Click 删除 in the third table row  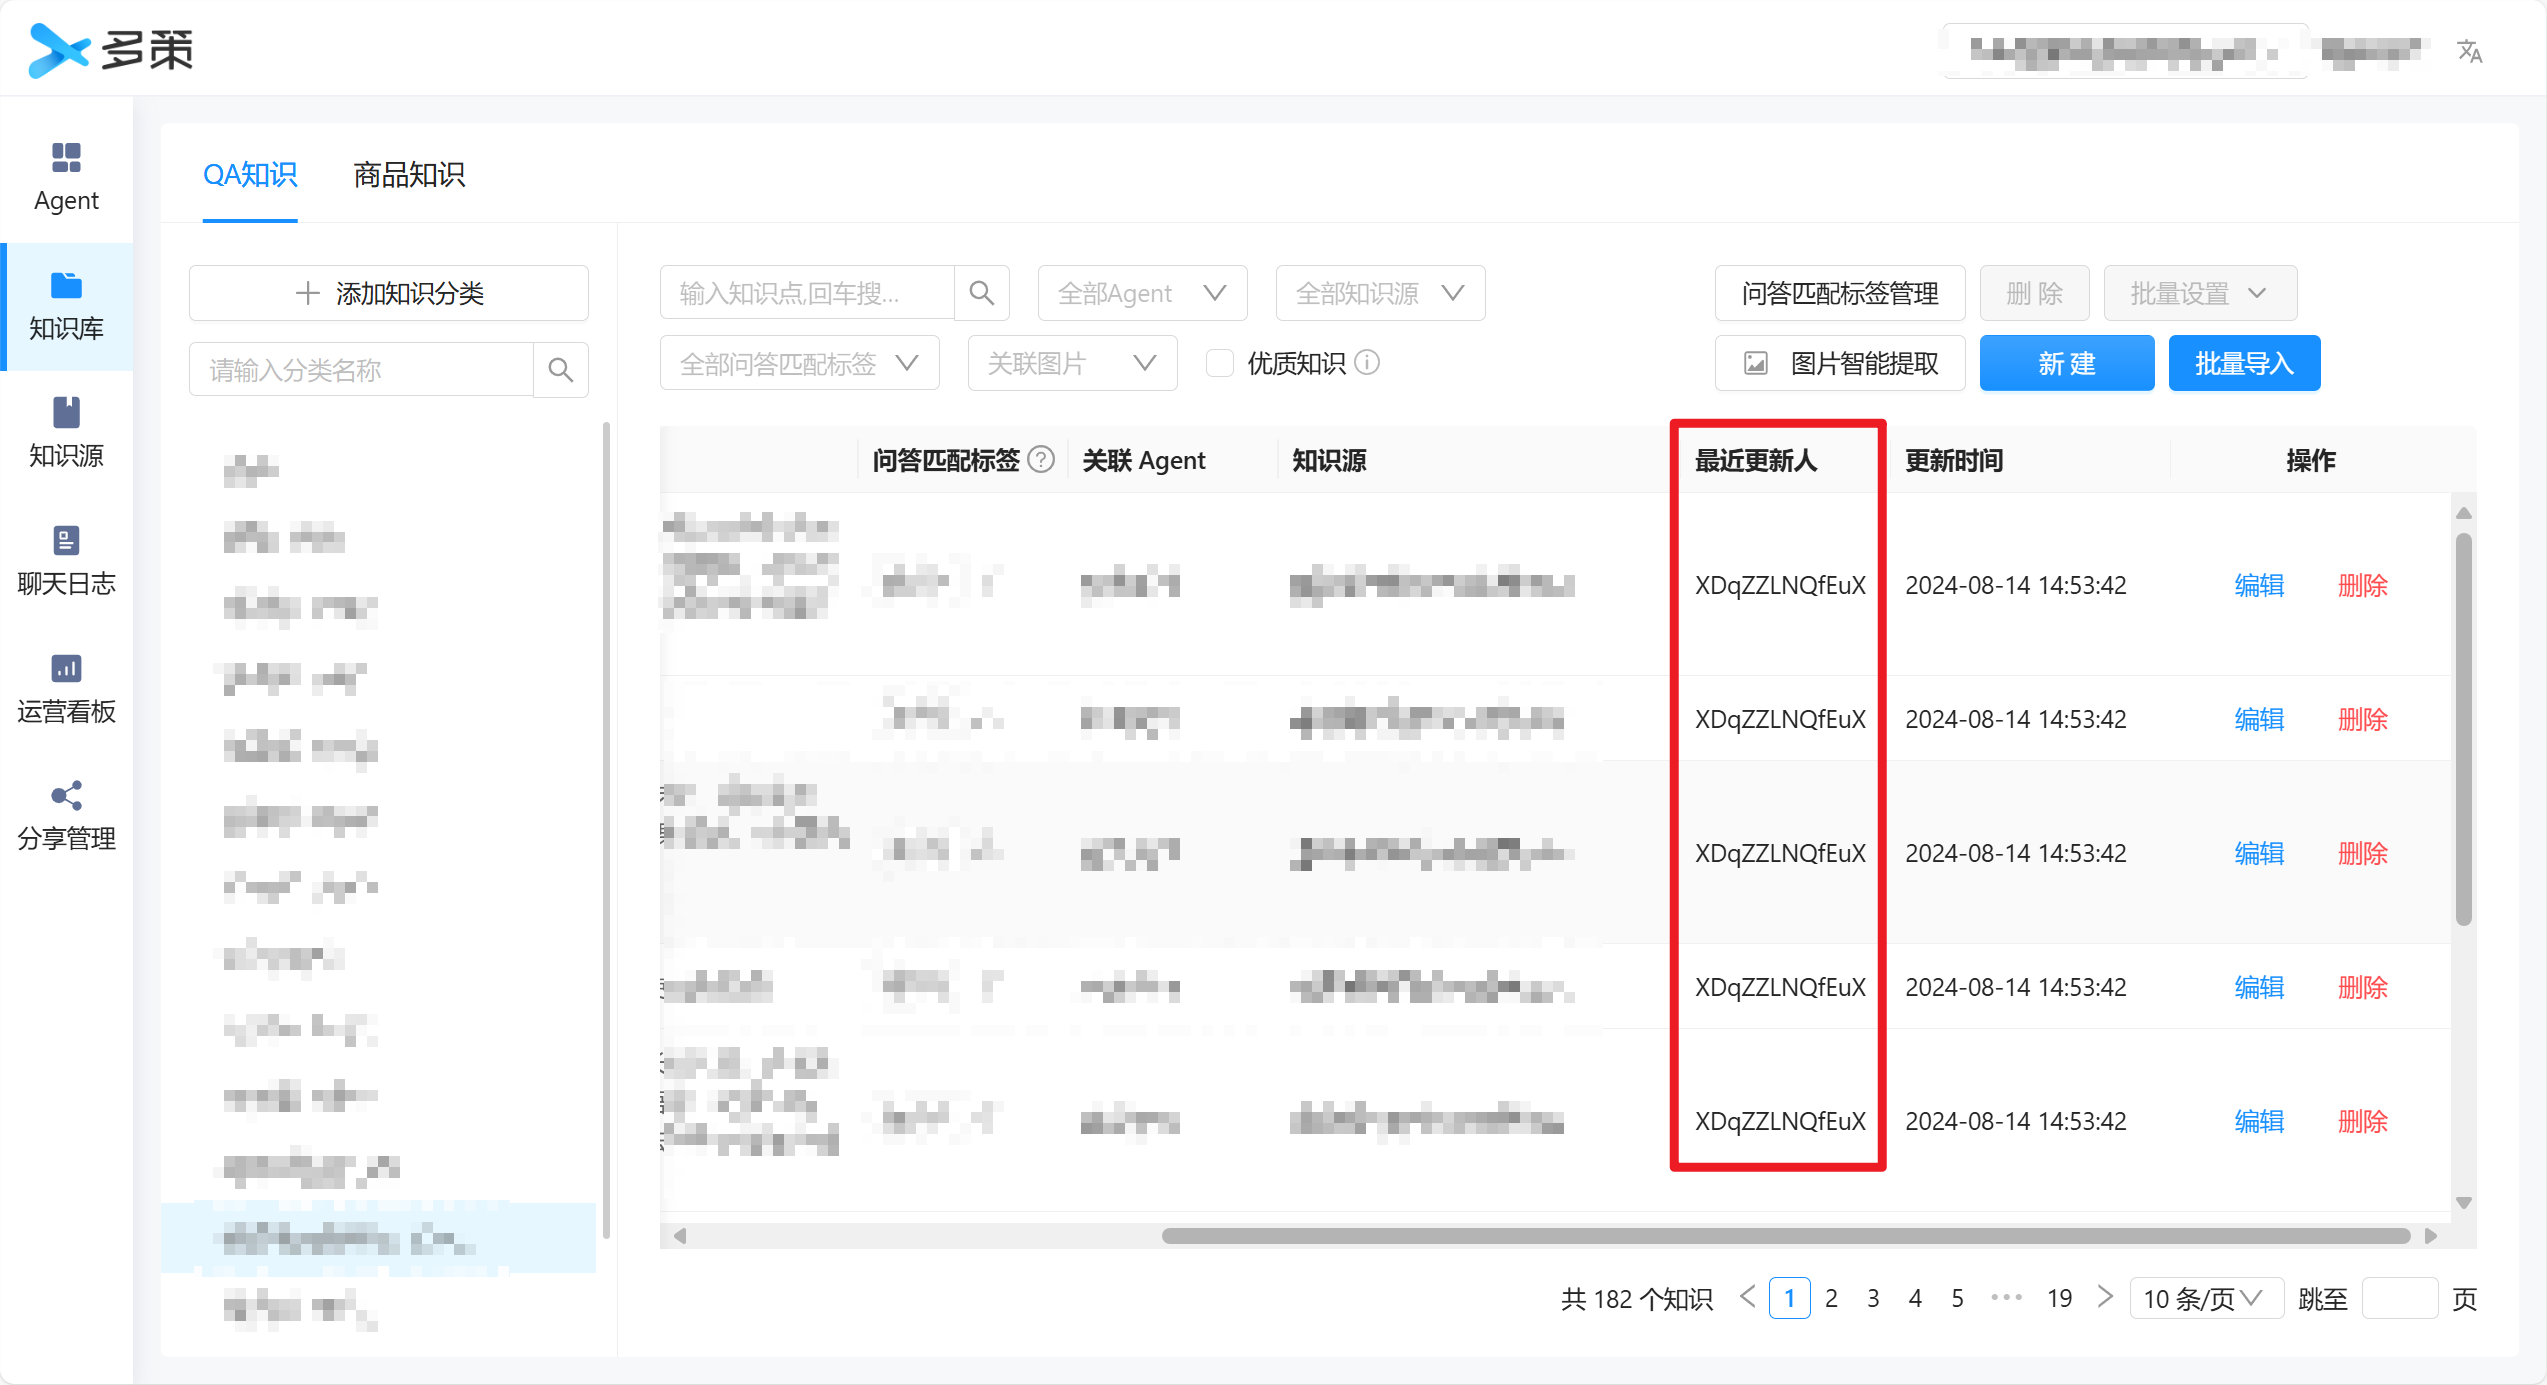point(2362,853)
